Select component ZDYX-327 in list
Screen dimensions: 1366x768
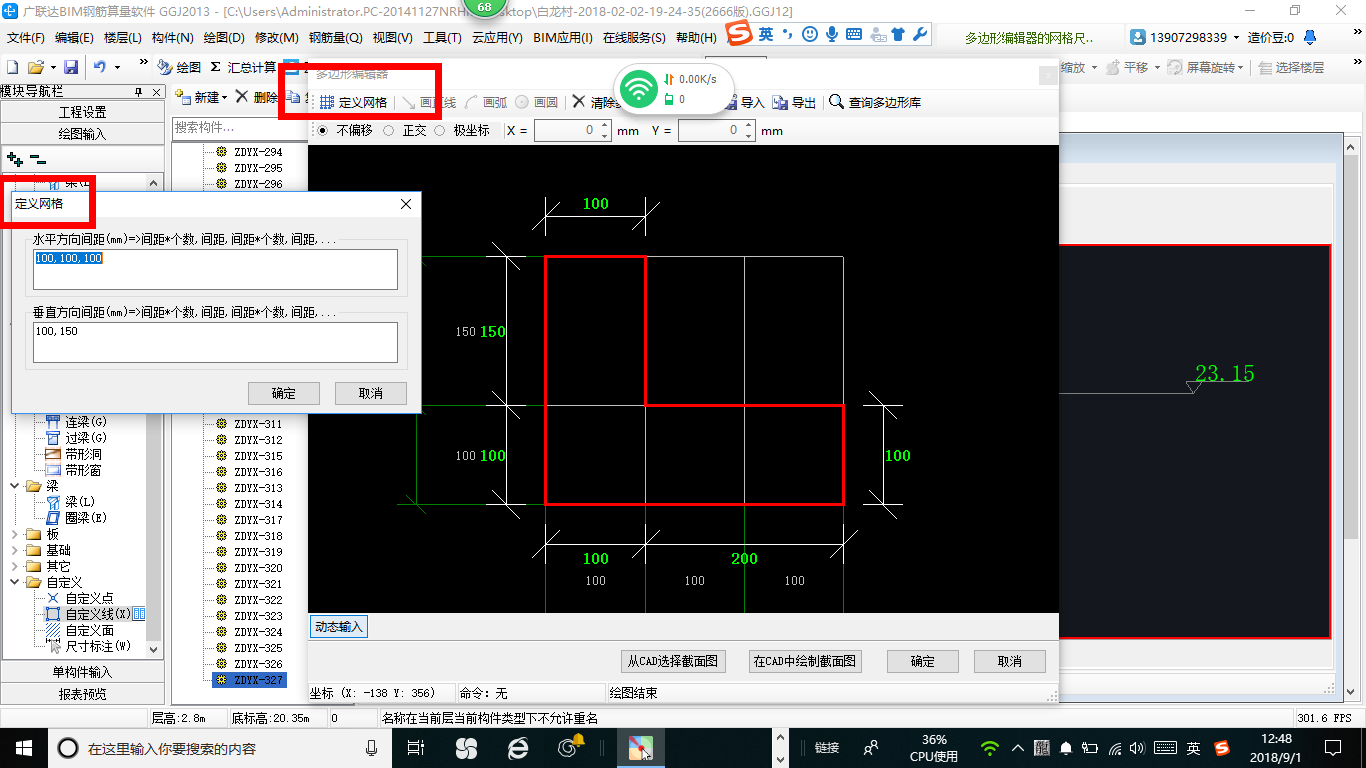pyautogui.click(x=249, y=680)
